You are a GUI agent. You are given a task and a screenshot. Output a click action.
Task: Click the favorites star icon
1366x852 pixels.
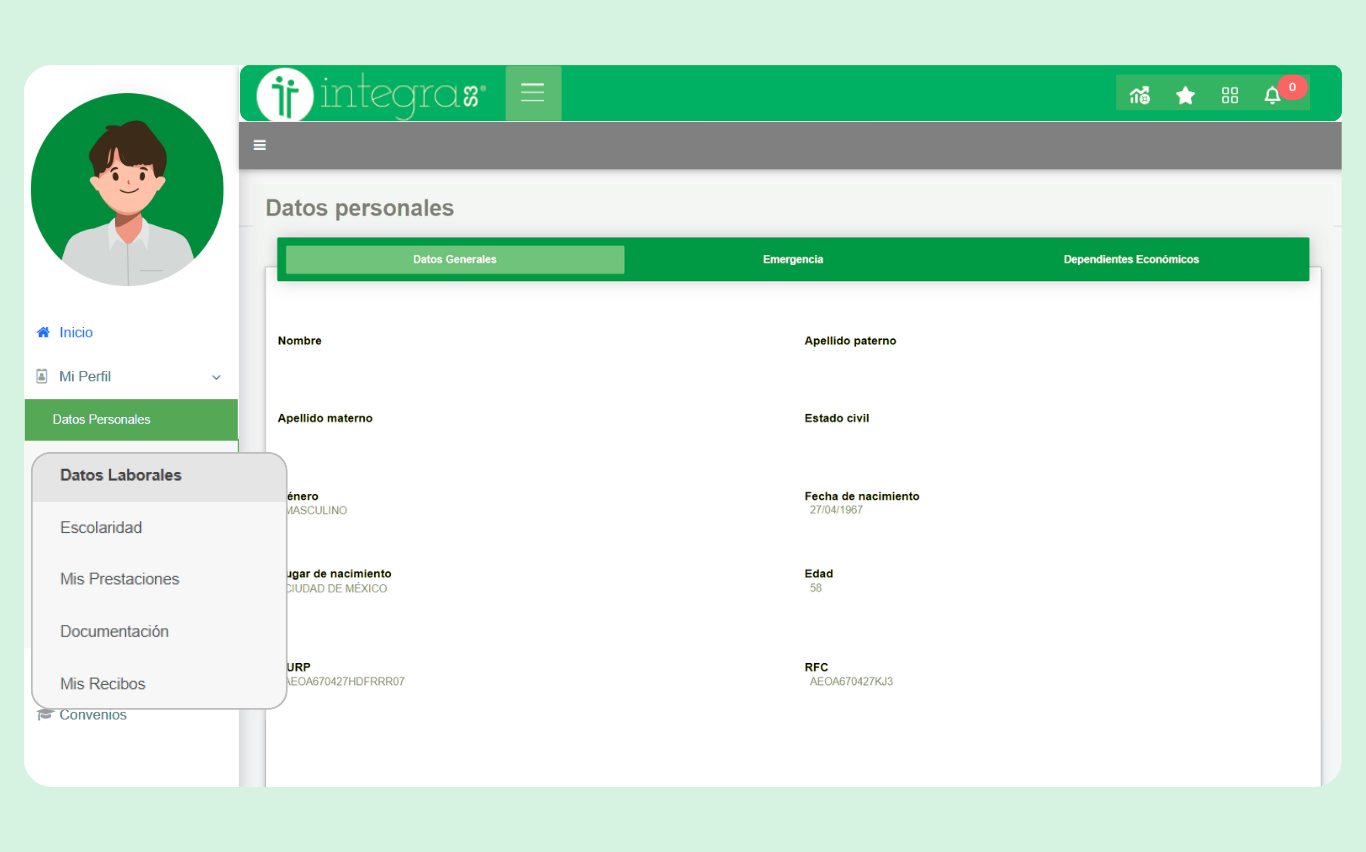[1185, 95]
